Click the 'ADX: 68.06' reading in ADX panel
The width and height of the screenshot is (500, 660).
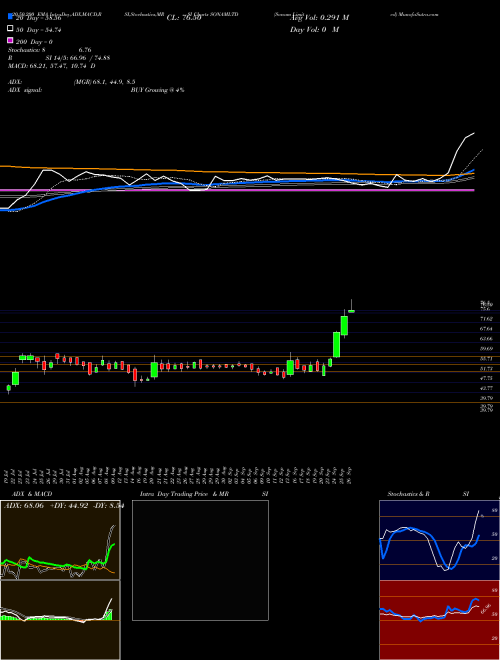pos(24,506)
